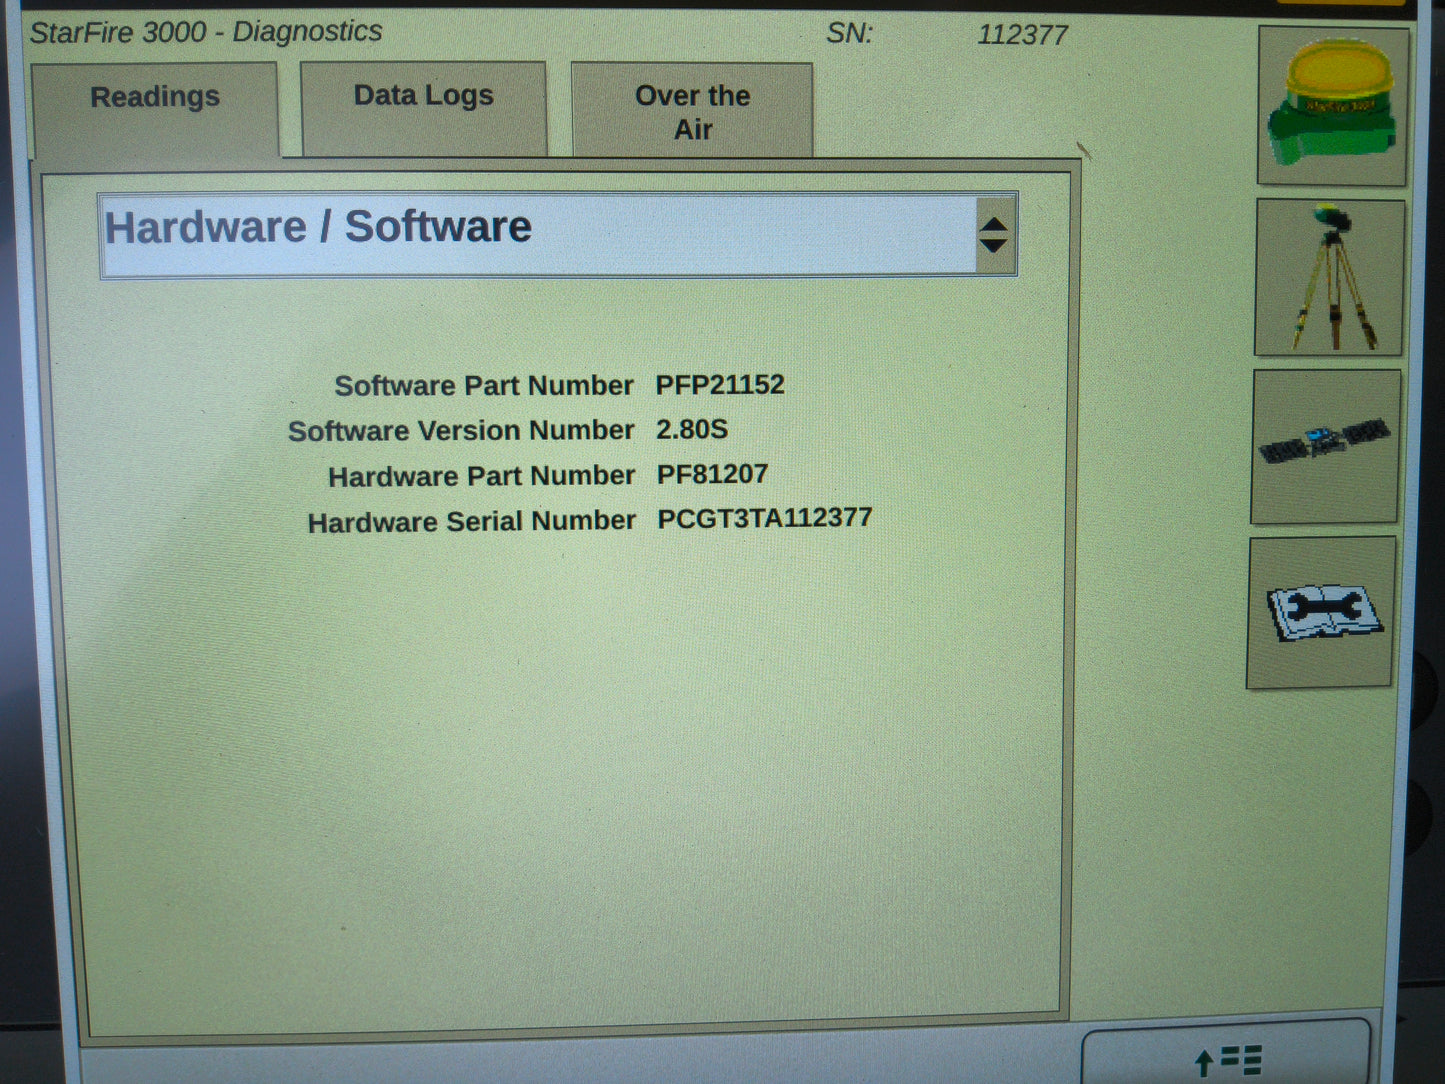Open the StarFire receiver main page icon
Viewport: 1445px width, 1084px height.
tap(1333, 106)
